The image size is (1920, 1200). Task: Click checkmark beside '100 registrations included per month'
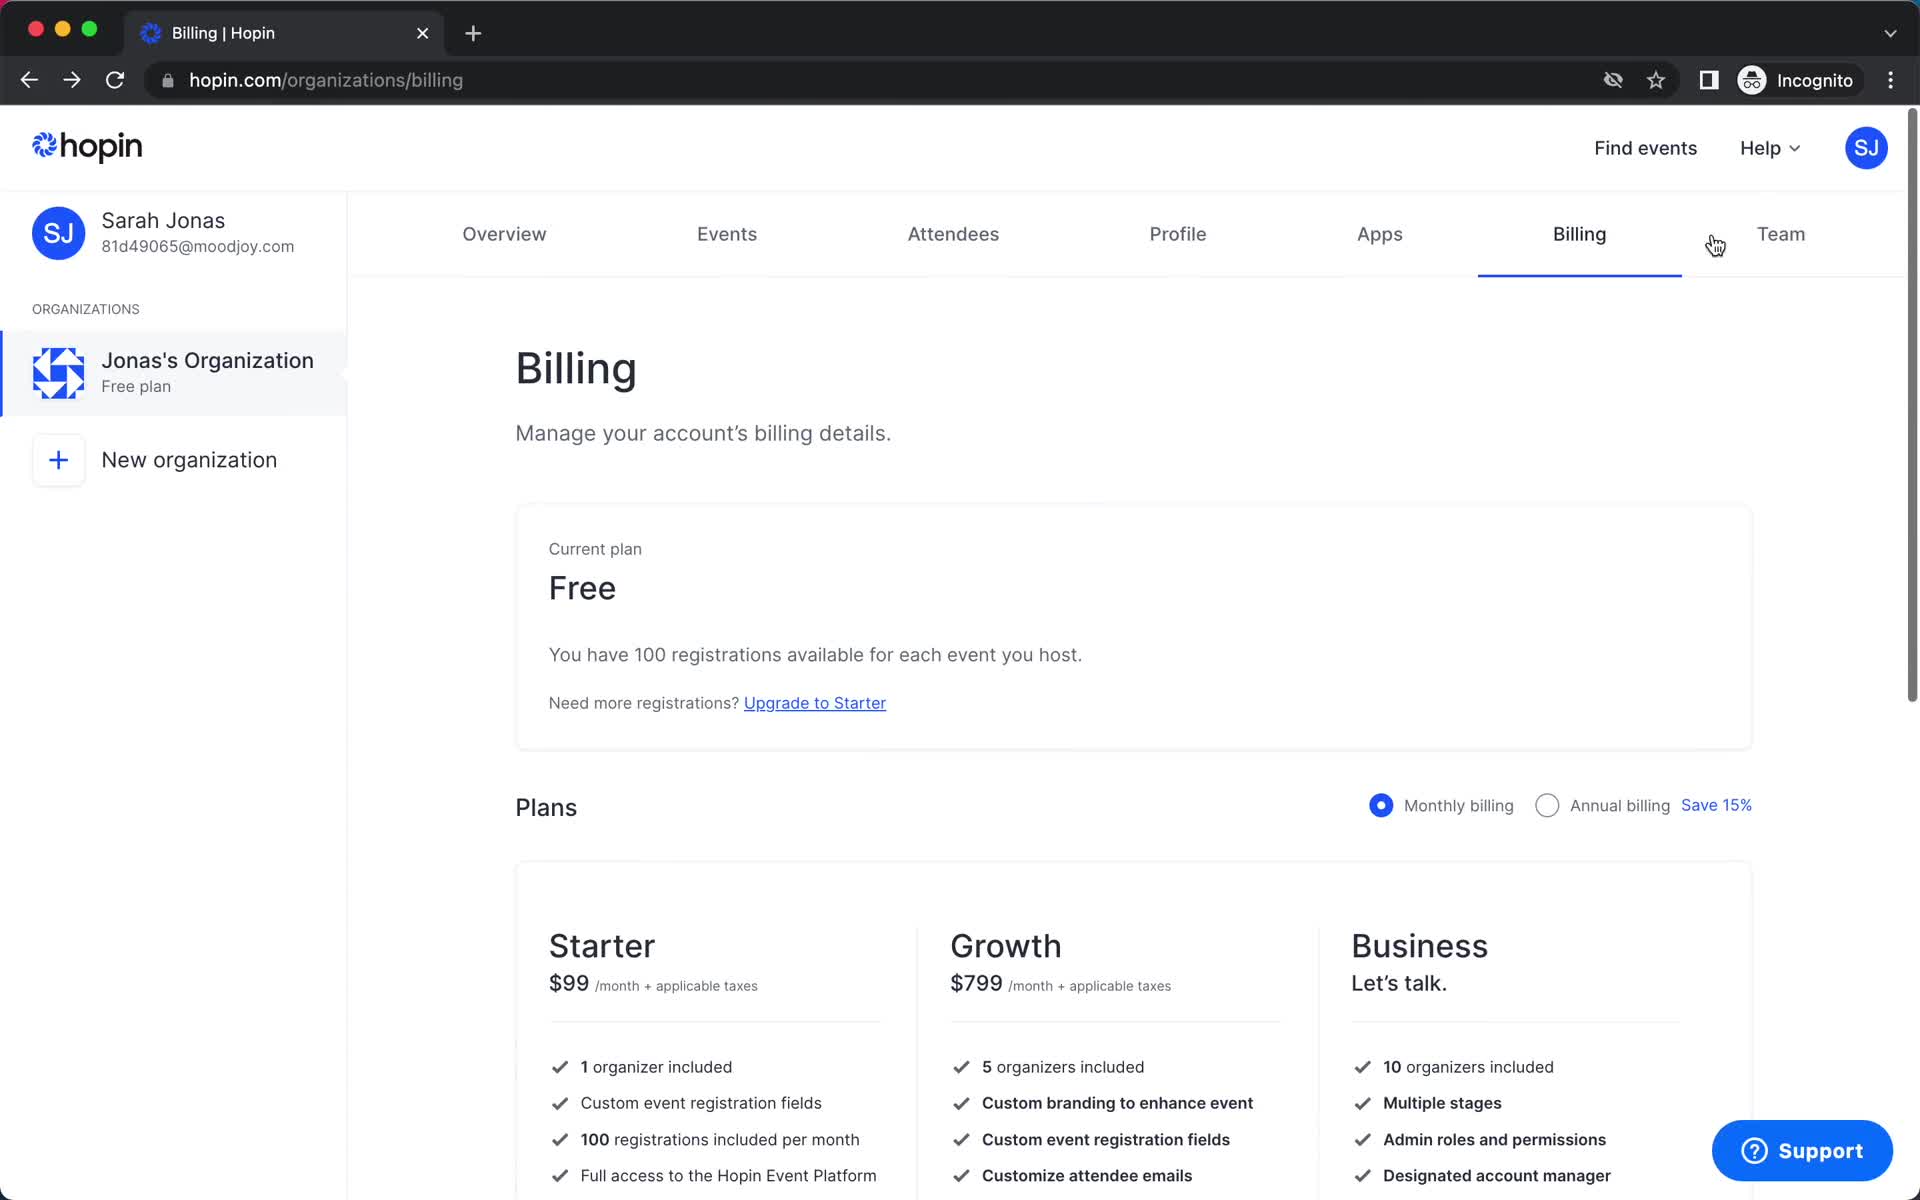(x=560, y=1140)
